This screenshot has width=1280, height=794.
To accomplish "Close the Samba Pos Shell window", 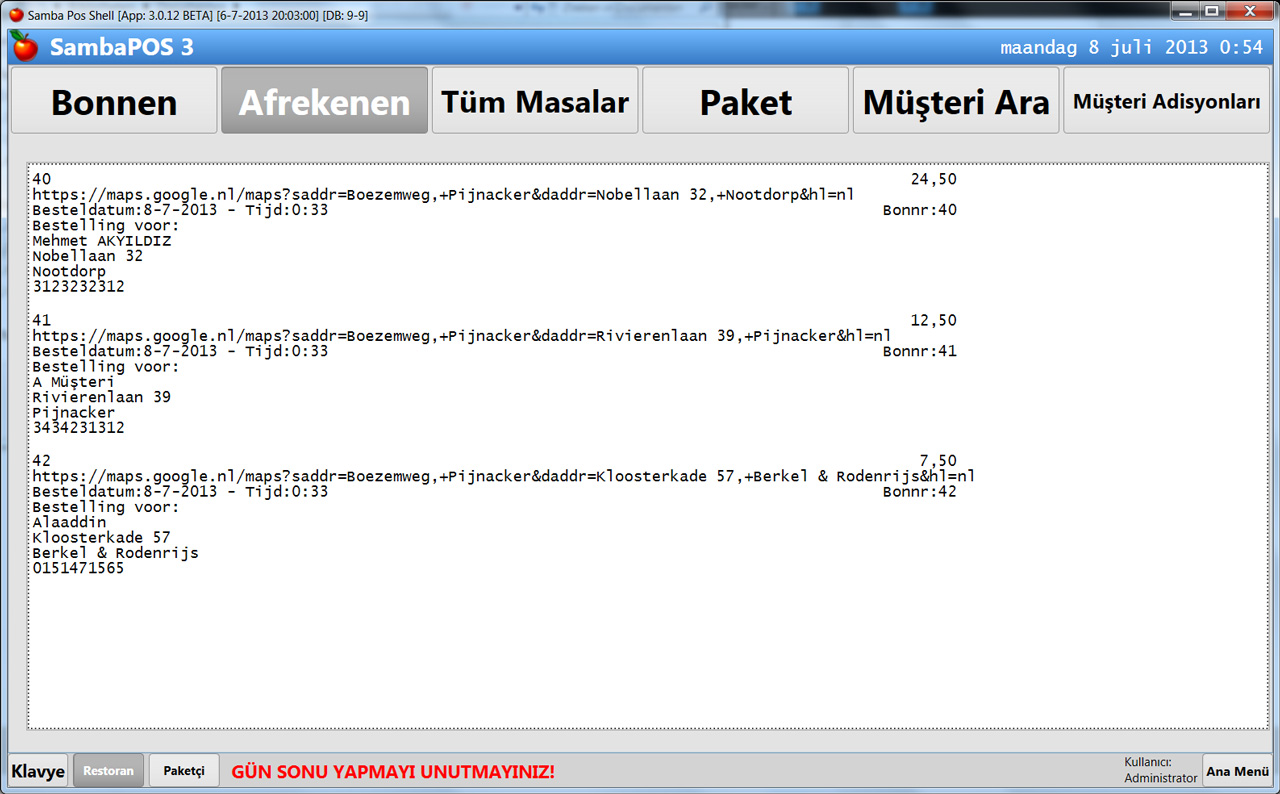I will click(1247, 11).
